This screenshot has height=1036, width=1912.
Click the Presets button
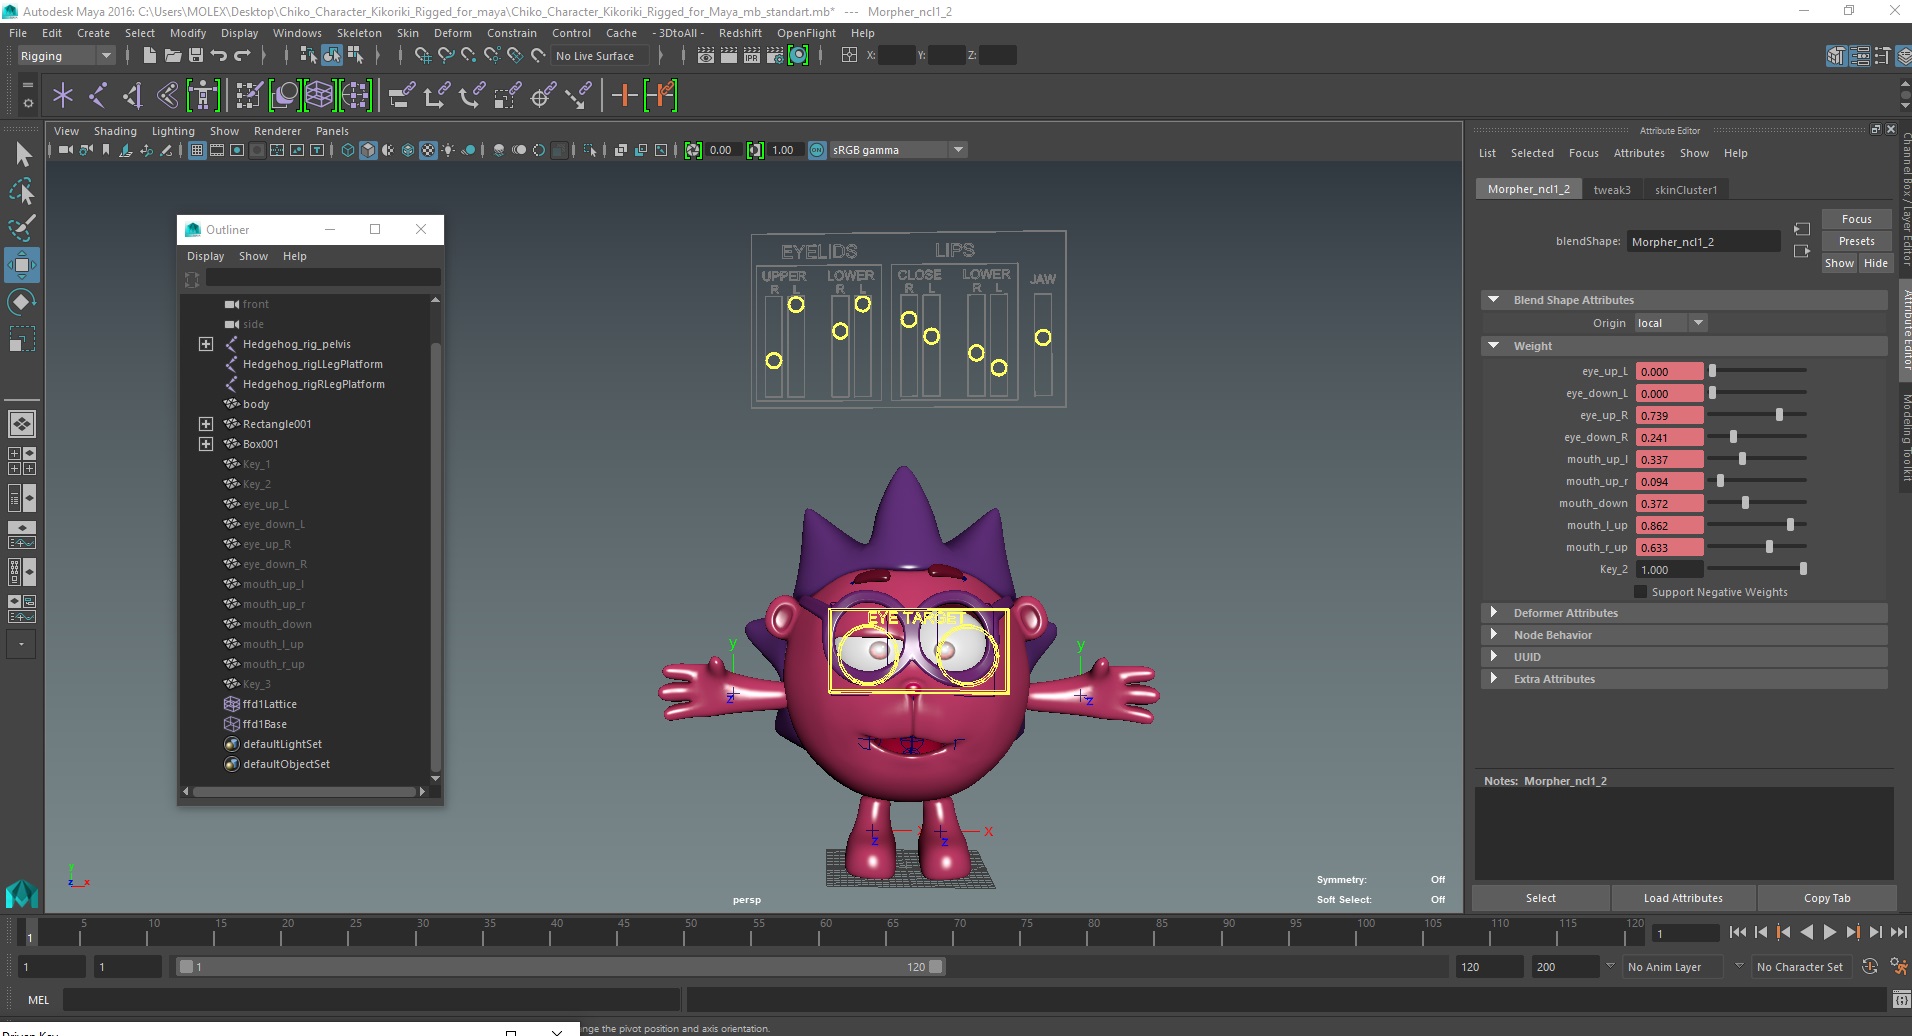[x=1856, y=241]
